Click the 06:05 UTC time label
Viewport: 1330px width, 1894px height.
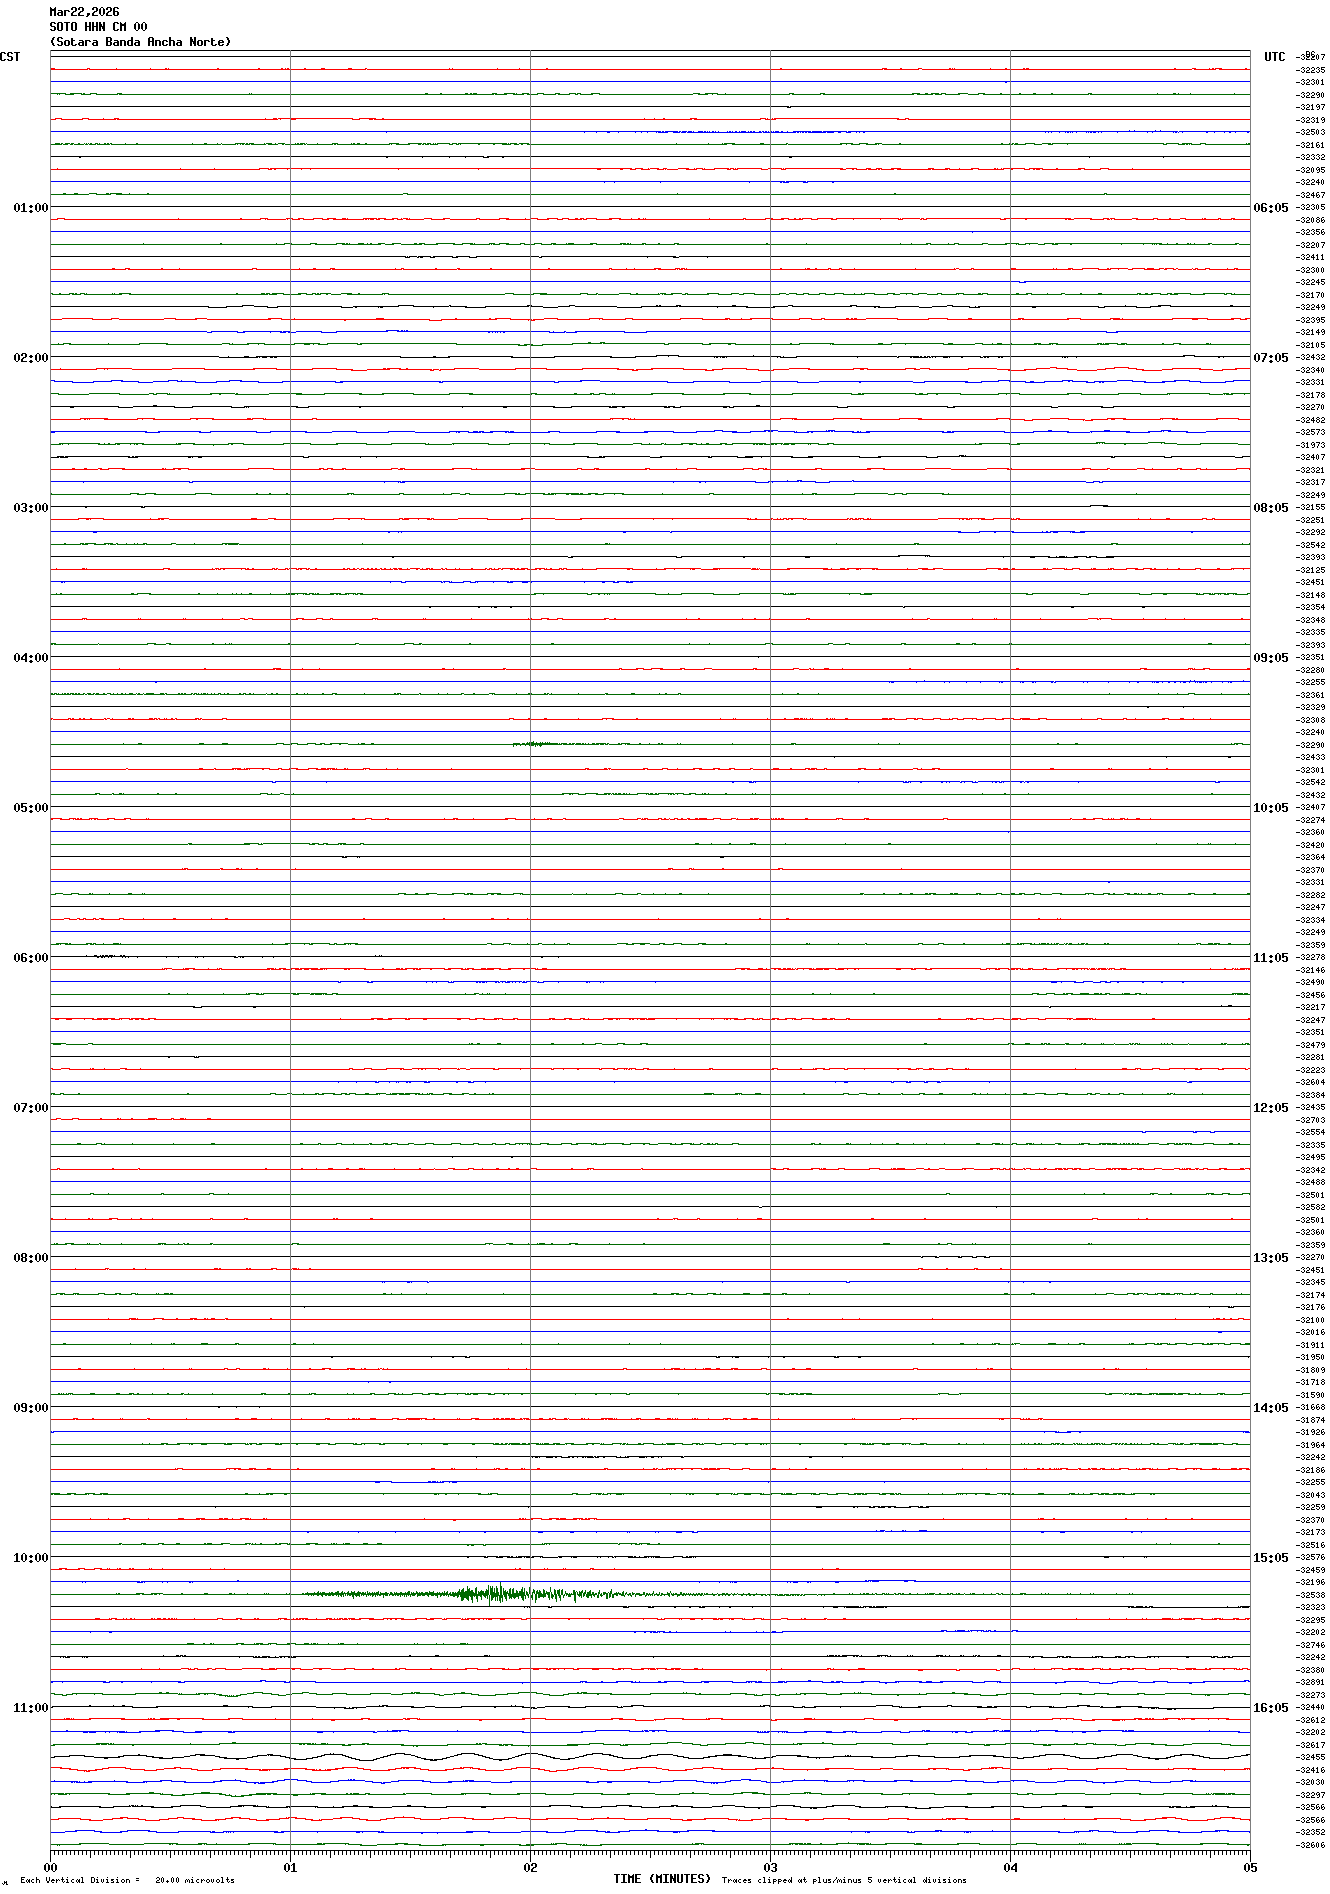(x=1270, y=208)
